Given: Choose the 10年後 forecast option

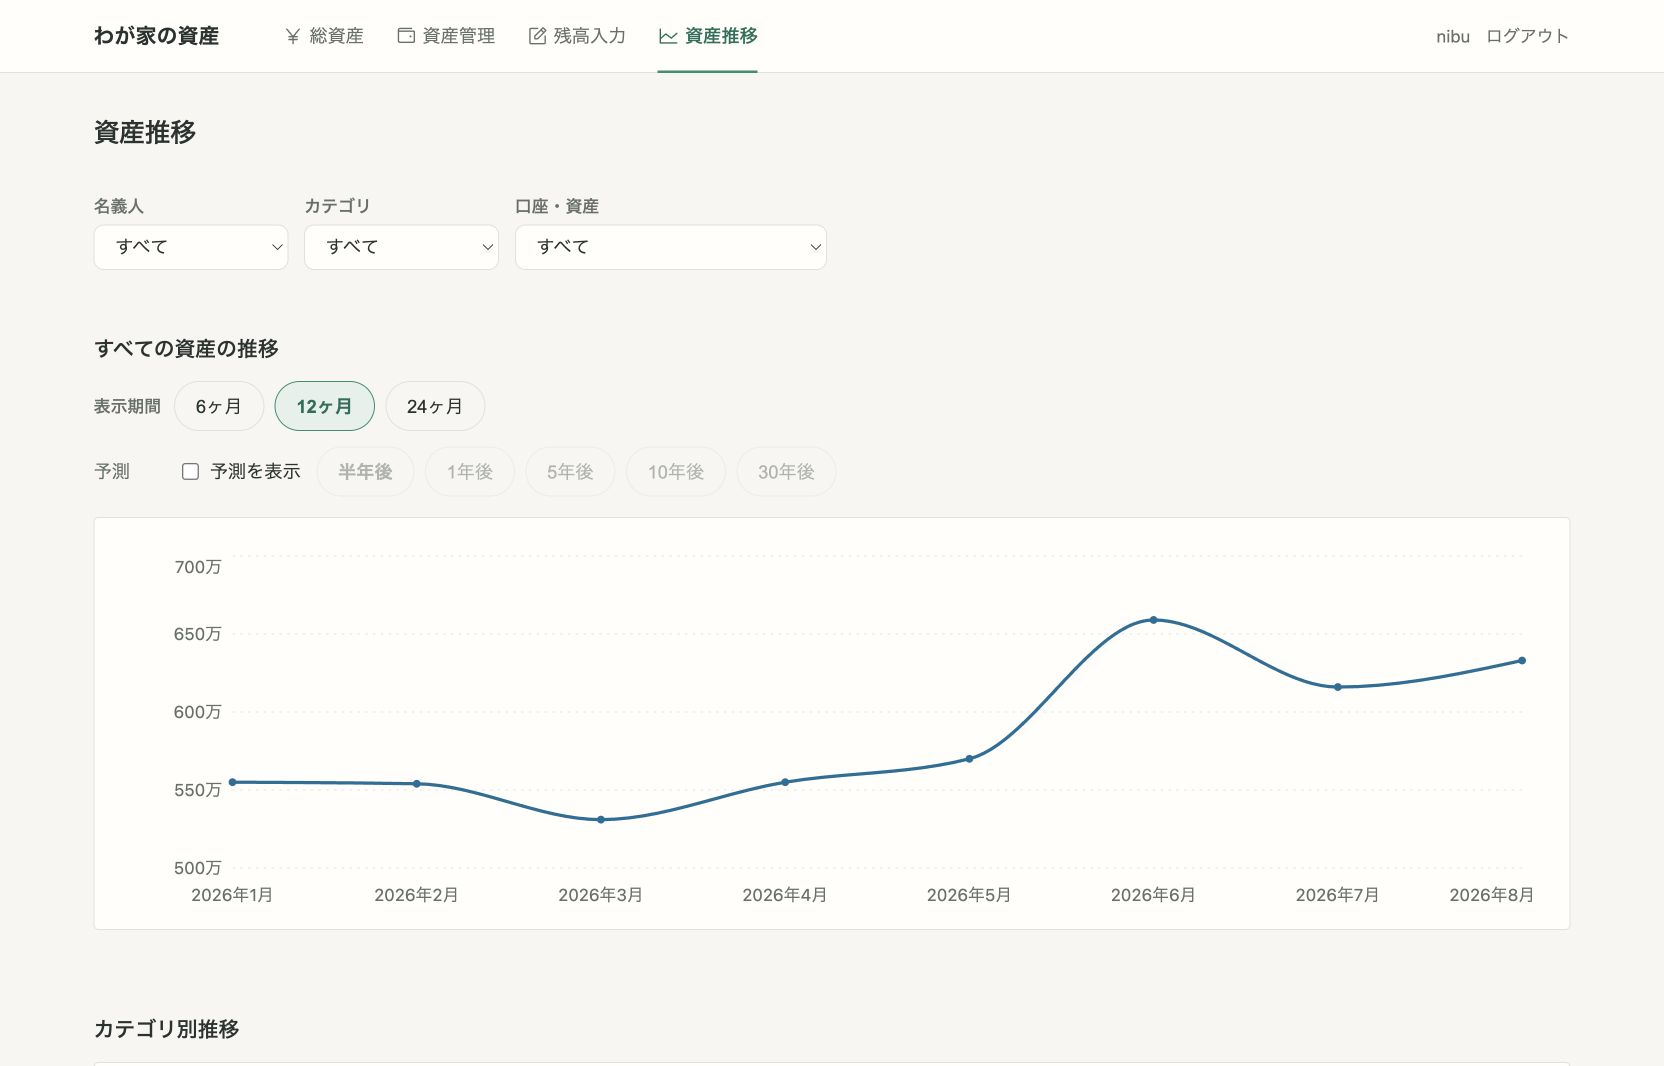Looking at the screenshot, I should pyautogui.click(x=676, y=471).
